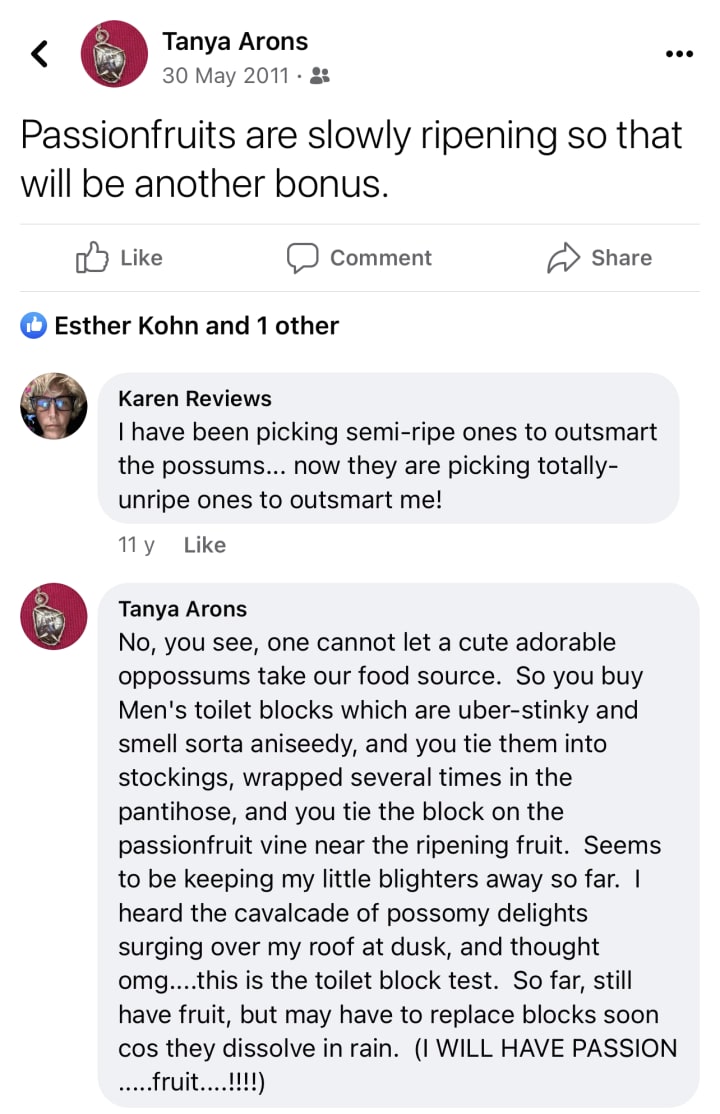Tap the speech bubble Comment icon

[302, 257]
